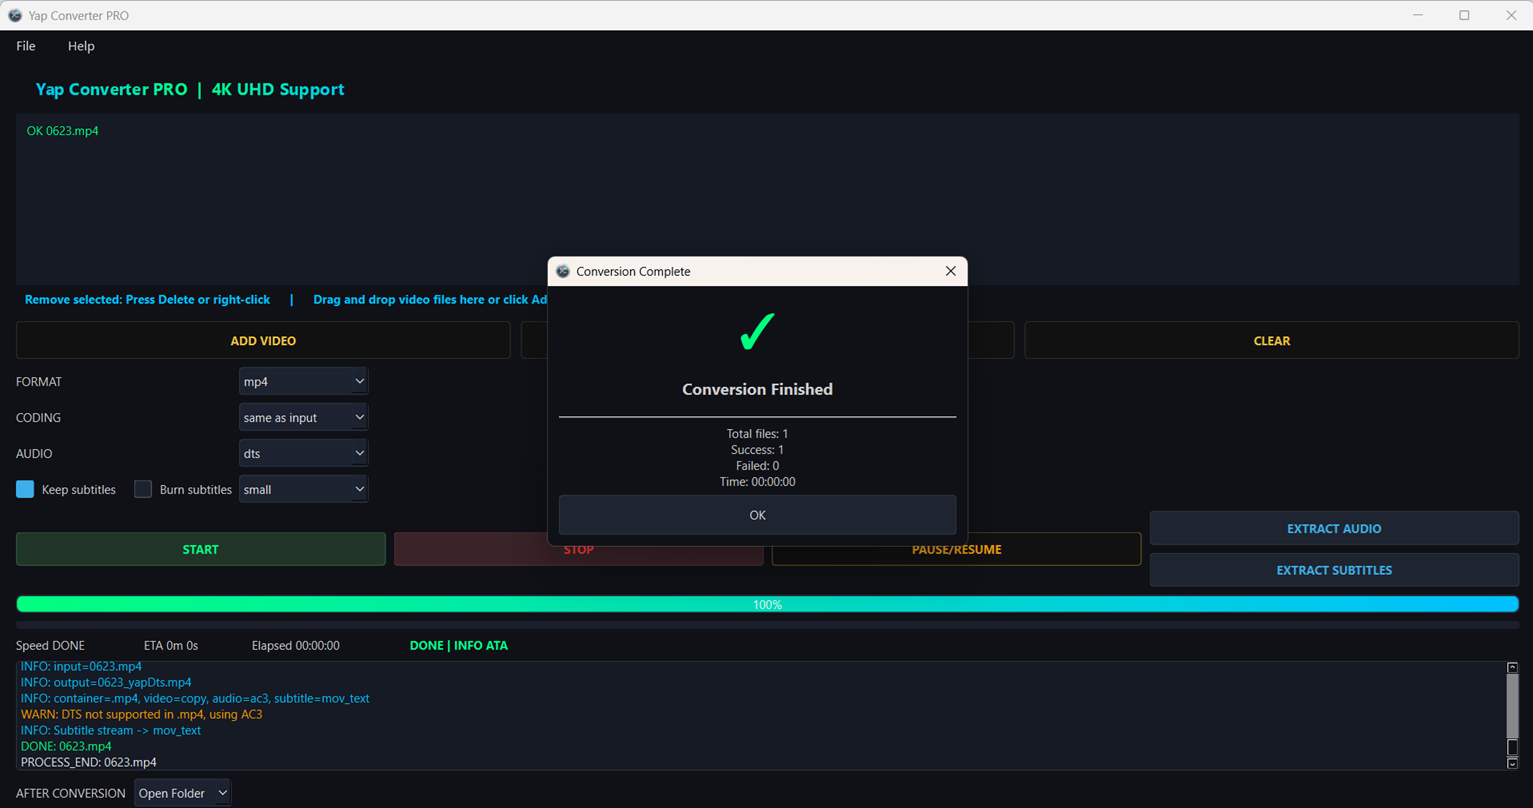
Task: Click the Conversion Complete dialog title icon
Action: 563,271
